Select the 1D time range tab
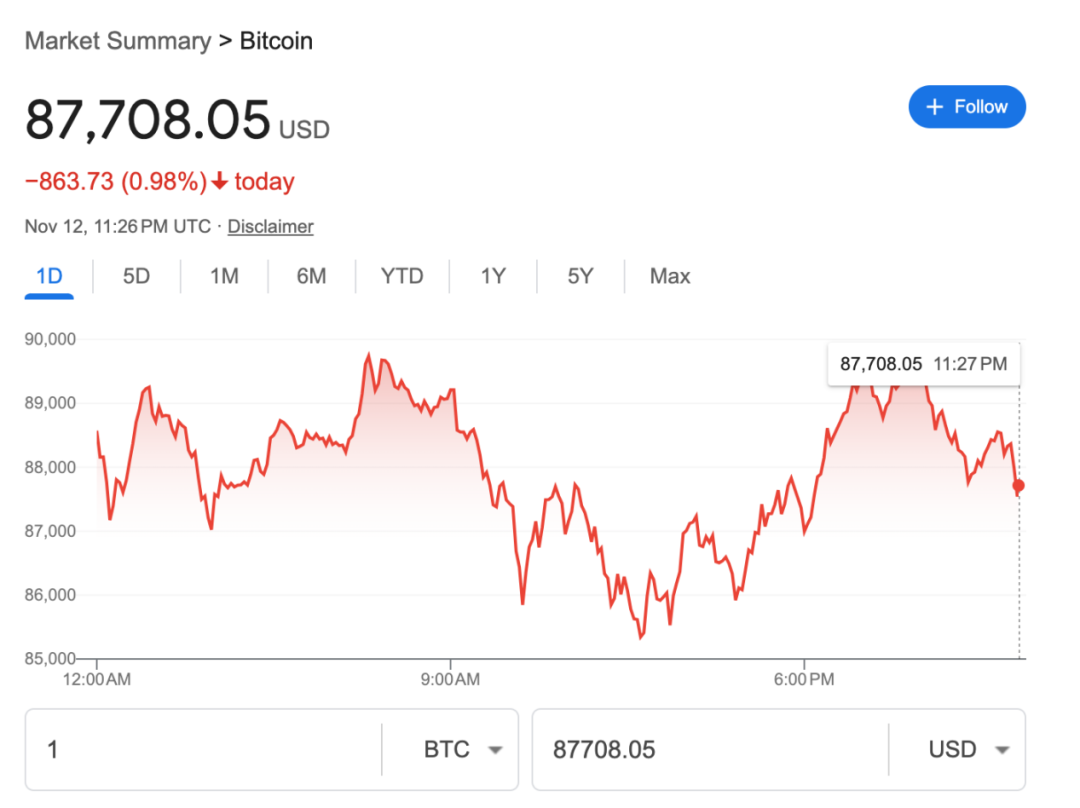Image resolution: width=1080 pixels, height=808 pixels. click(49, 276)
